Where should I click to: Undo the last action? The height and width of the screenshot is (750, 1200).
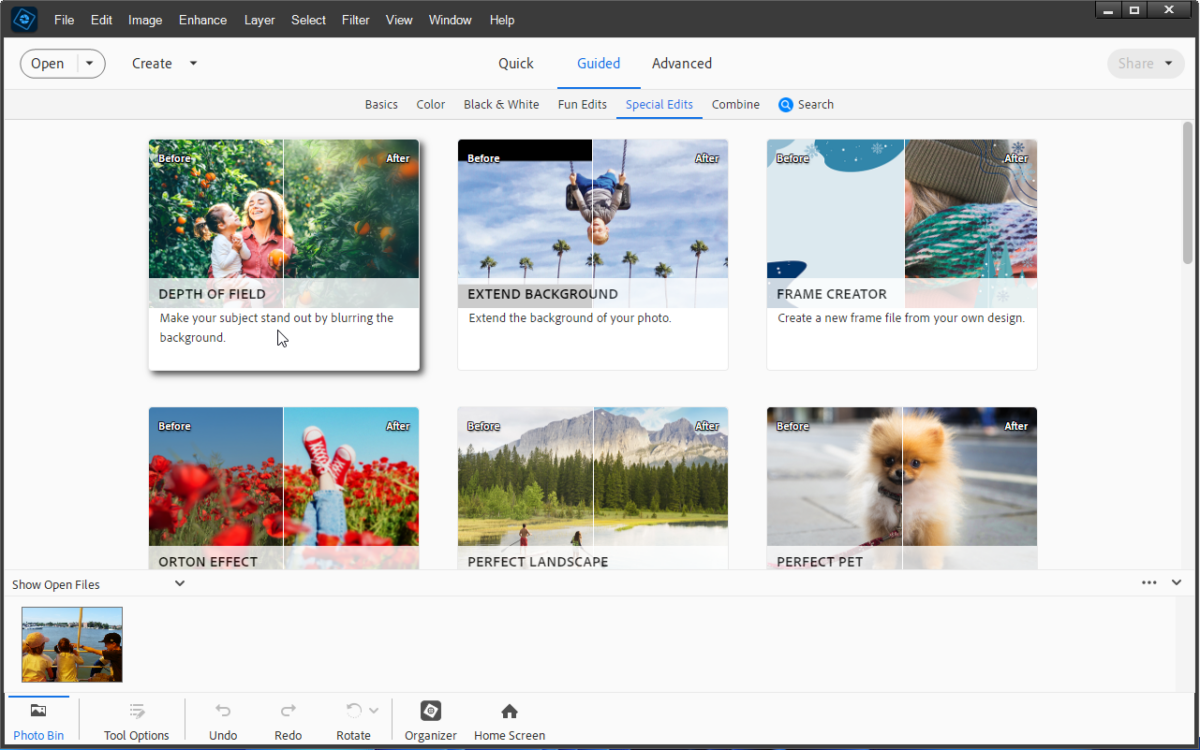click(x=222, y=718)
